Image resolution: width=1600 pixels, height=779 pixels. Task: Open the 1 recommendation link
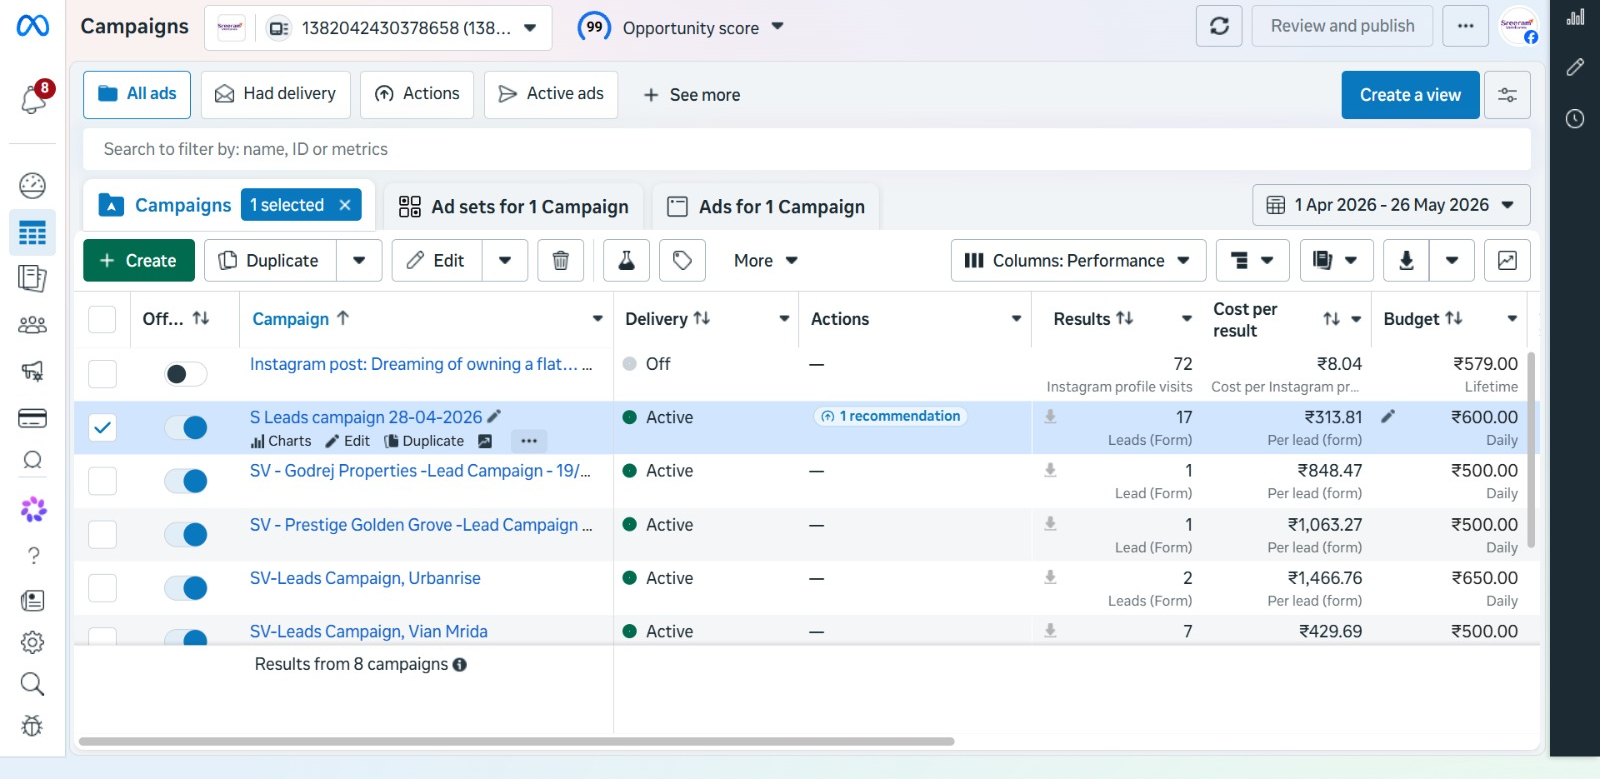890,416
